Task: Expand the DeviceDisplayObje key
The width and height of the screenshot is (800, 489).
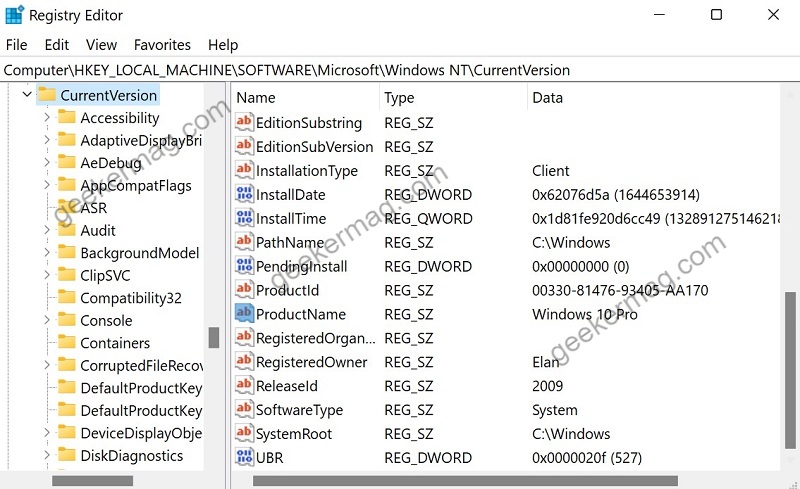Action: tap(46, 432)
